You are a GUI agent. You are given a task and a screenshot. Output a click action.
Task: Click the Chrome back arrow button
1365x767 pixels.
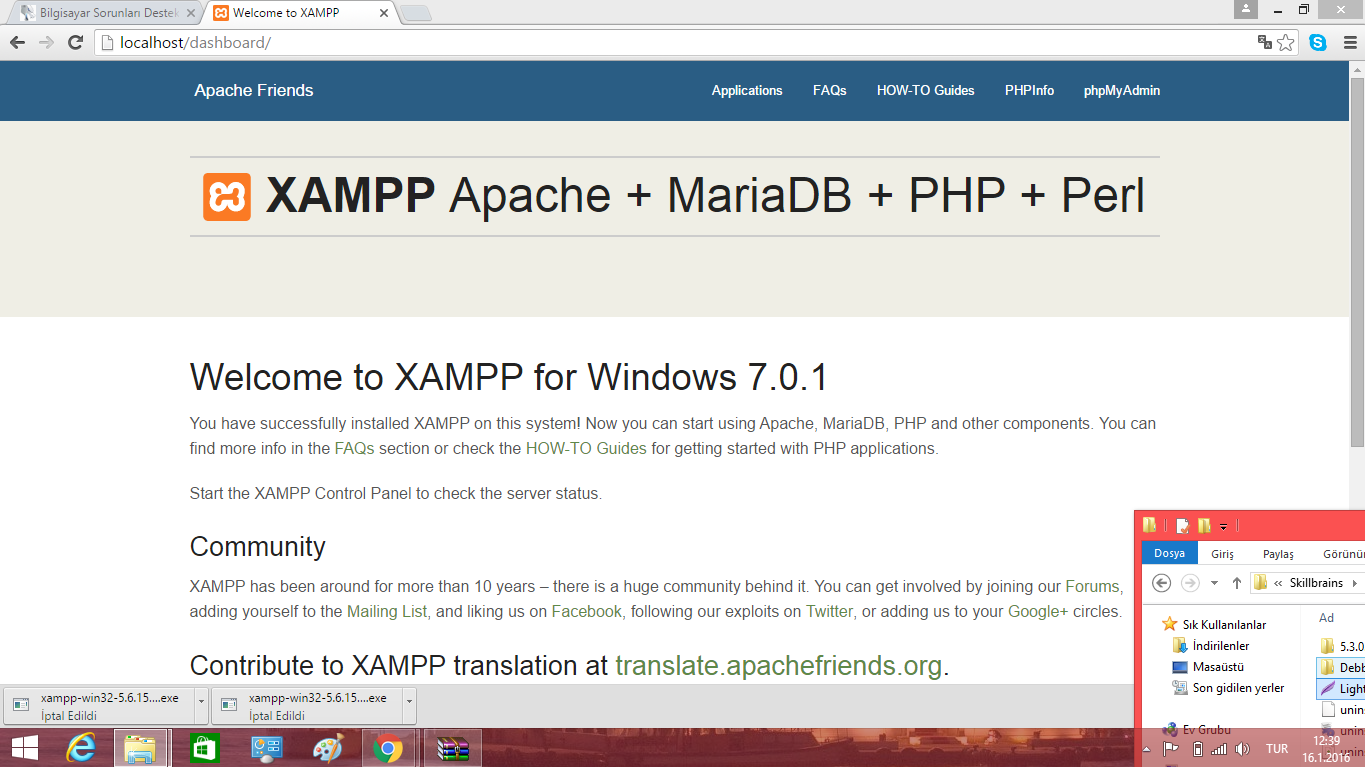pyautogui.click(x=17, y=42)
